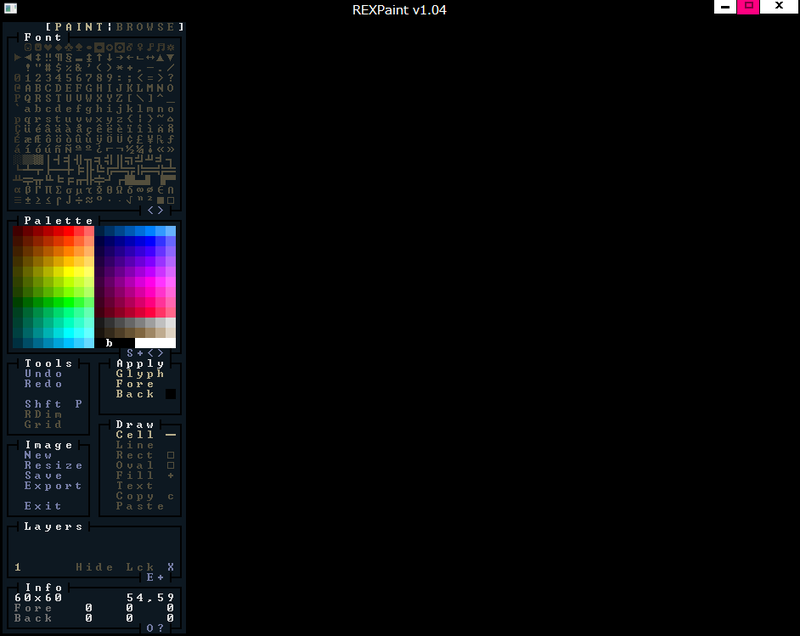
Task: Select Oval draw mode
Action: pyautogui.click(x=135, y=466)
